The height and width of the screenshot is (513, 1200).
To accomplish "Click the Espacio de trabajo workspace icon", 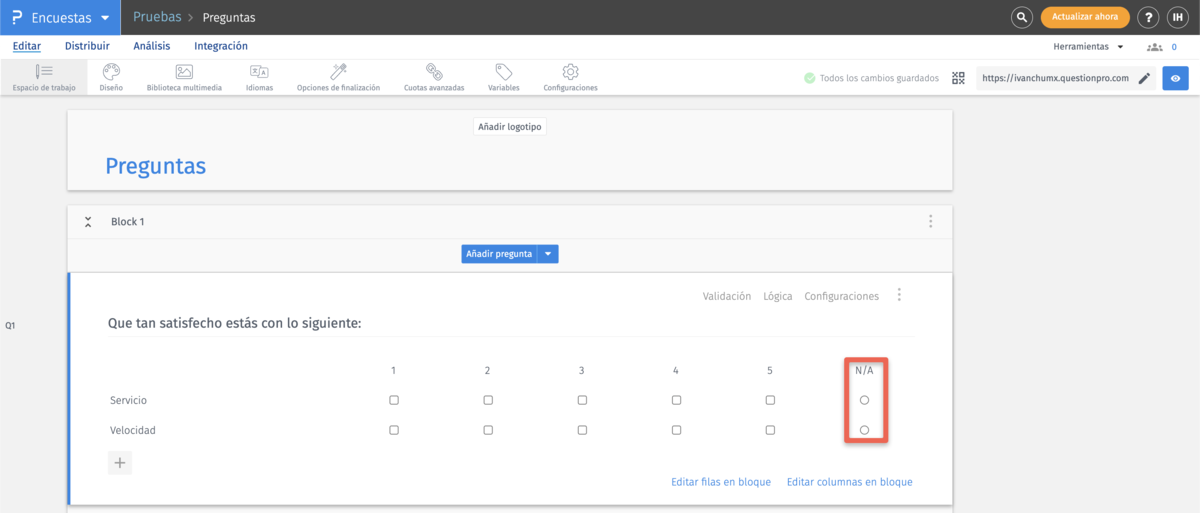I will [43, 72].
